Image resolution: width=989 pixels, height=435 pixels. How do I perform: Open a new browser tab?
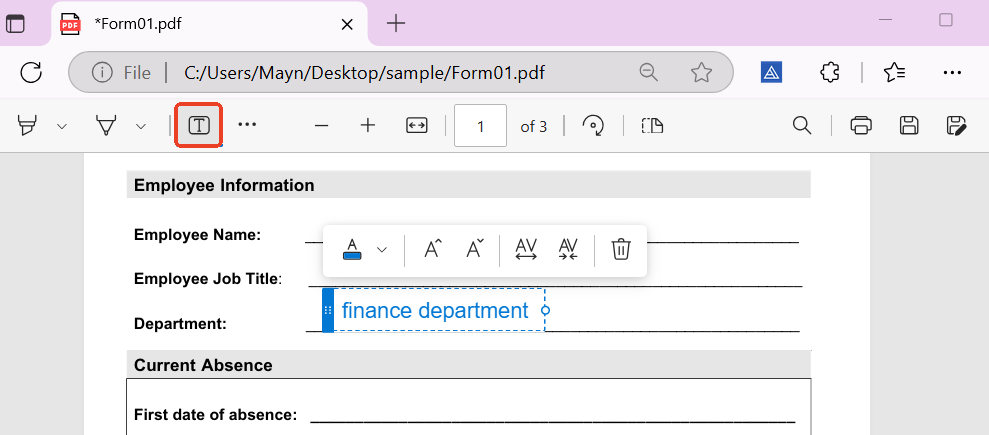click(x=396, y=24)
